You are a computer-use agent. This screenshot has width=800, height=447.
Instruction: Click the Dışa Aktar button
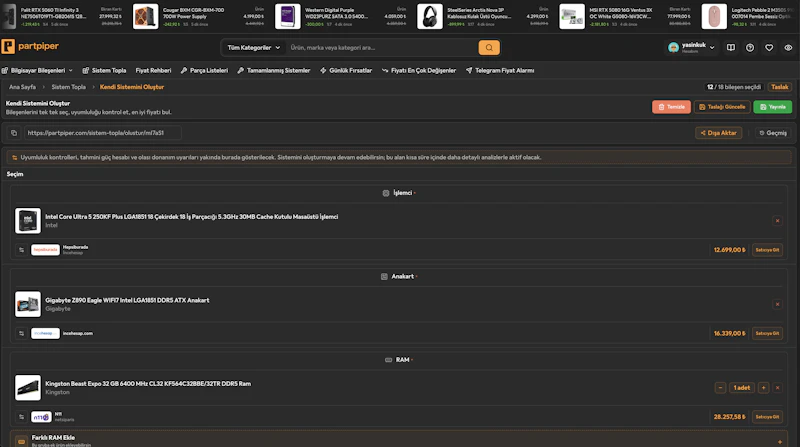pyautogui.click(x=718, y=133)
